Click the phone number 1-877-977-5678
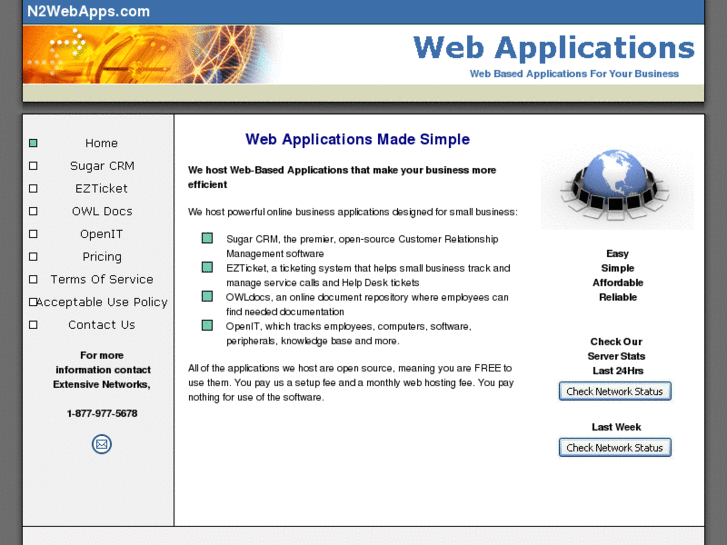The width and height of the screenshot is (727, 545). point(102,413)
